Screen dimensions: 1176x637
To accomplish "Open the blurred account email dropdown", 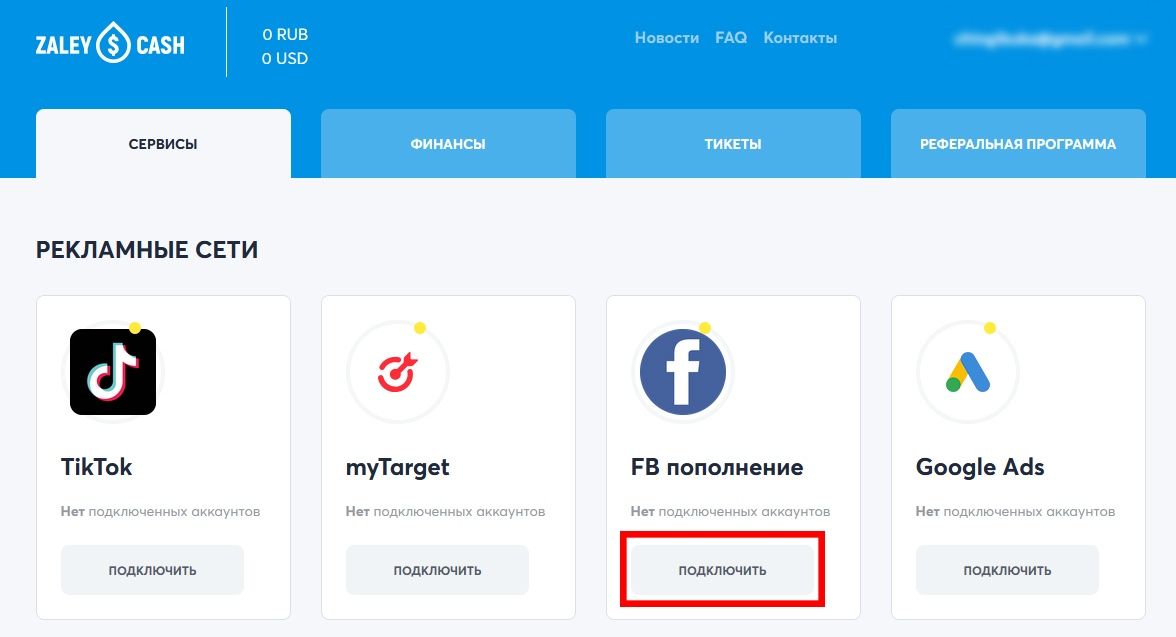I will pos(1050,38).
